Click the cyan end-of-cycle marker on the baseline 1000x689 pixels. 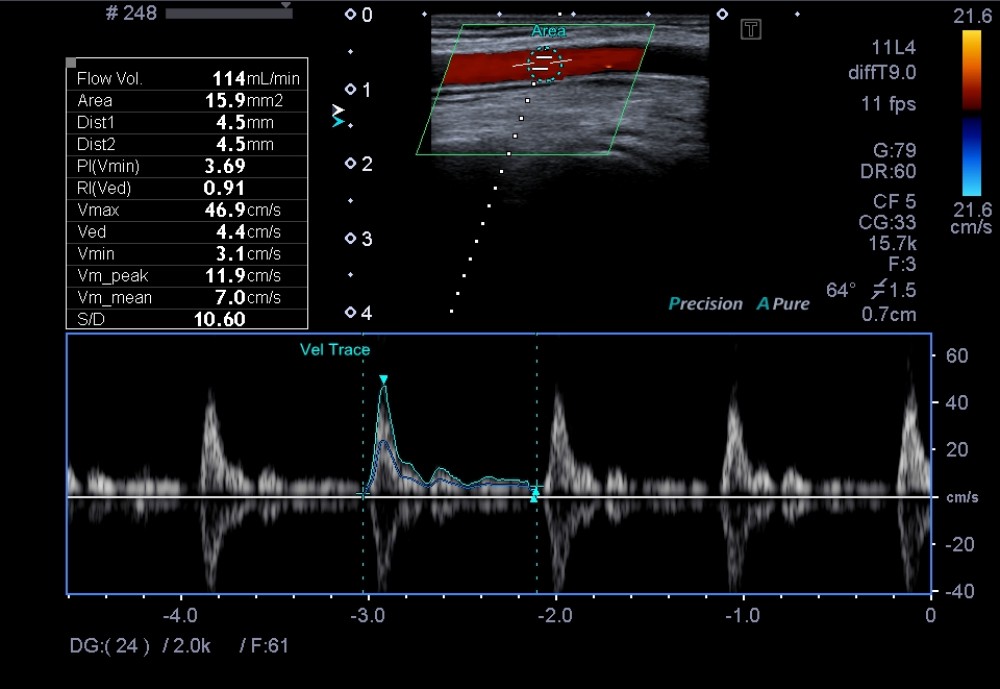[535, 493]
